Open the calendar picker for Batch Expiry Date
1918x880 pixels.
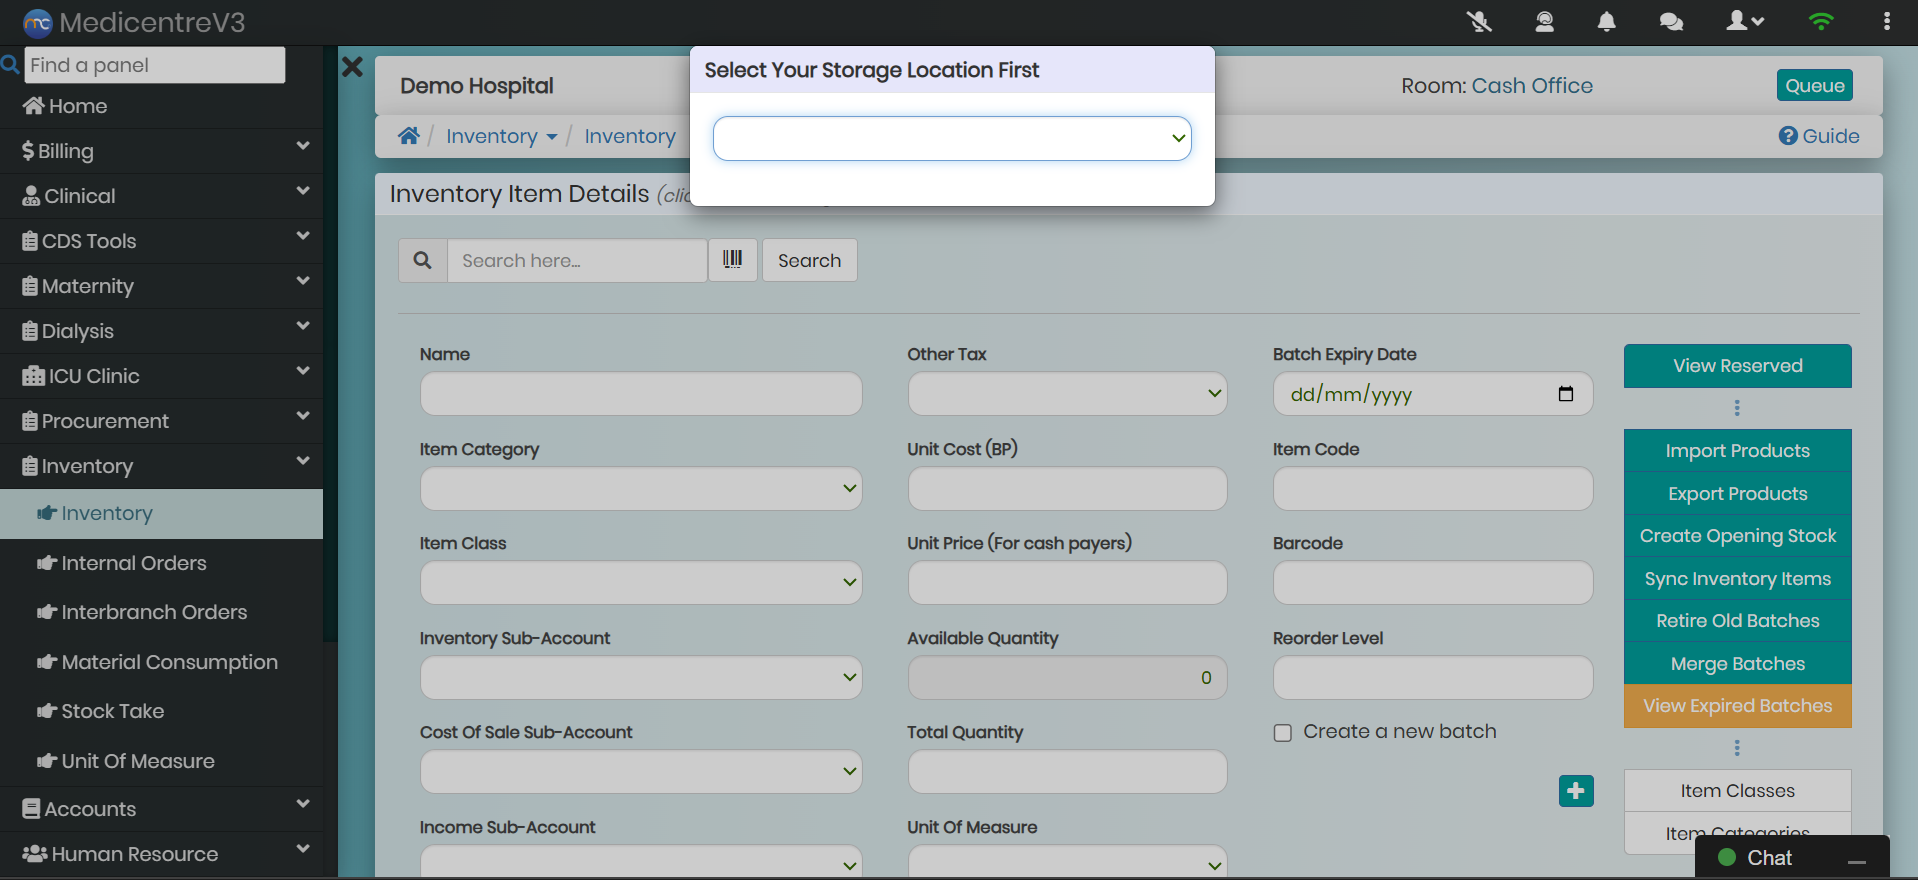[1565, 394]
